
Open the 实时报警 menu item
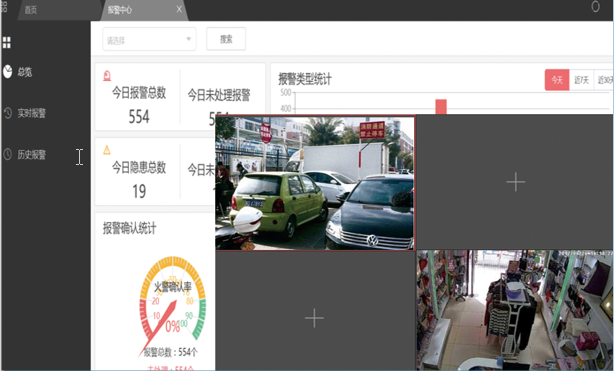pyautogui.click(x=31, y=113)
